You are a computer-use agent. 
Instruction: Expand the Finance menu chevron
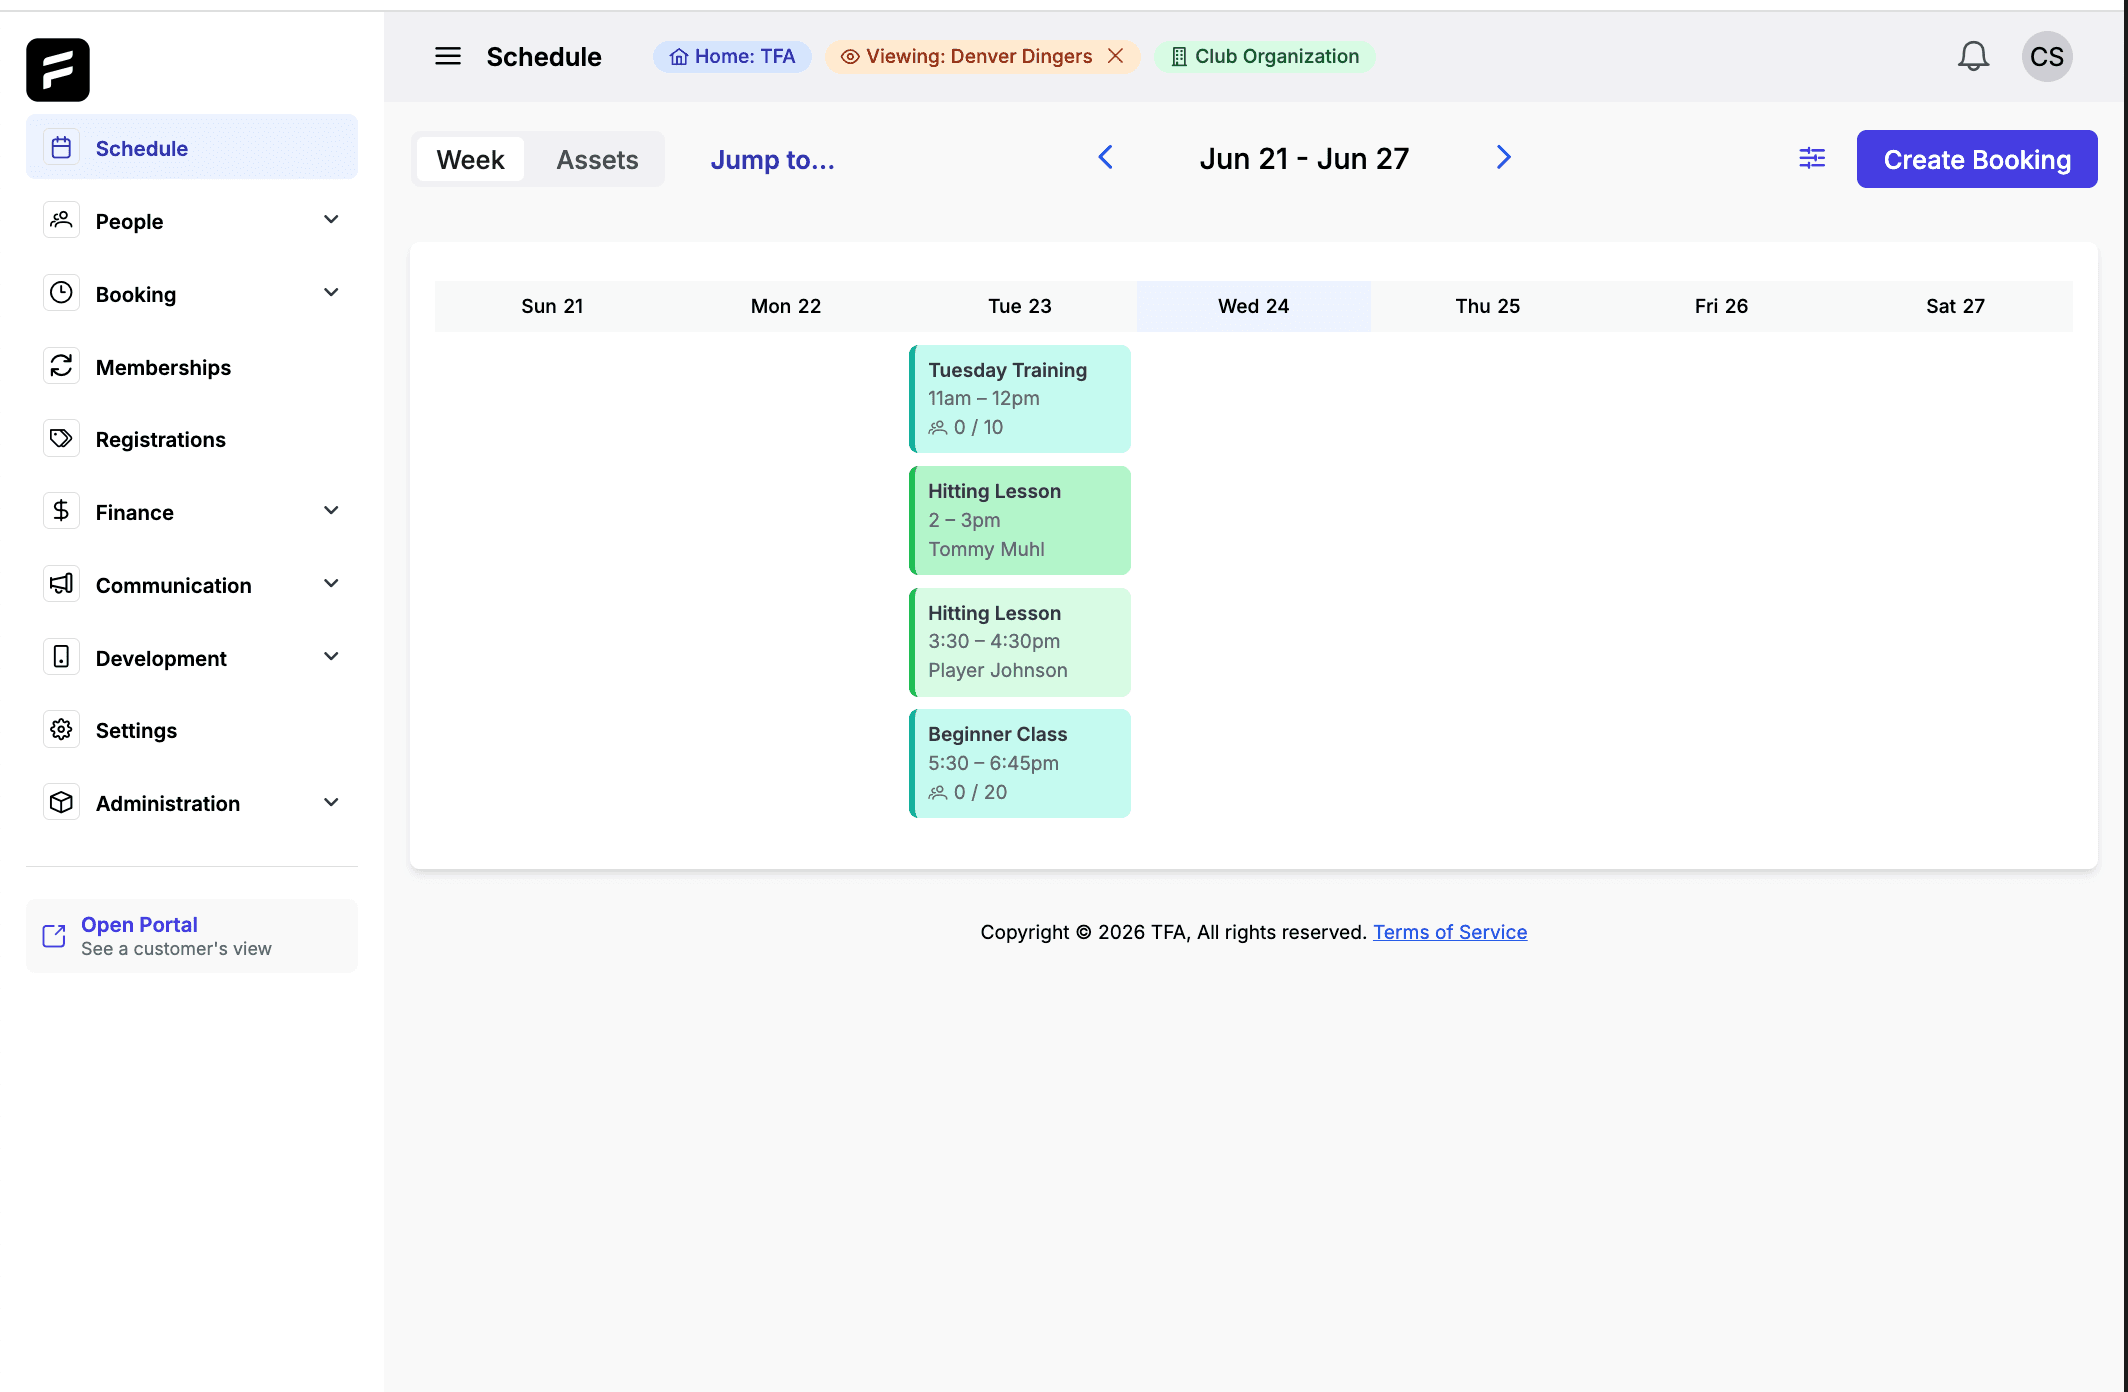coord(331,510)
